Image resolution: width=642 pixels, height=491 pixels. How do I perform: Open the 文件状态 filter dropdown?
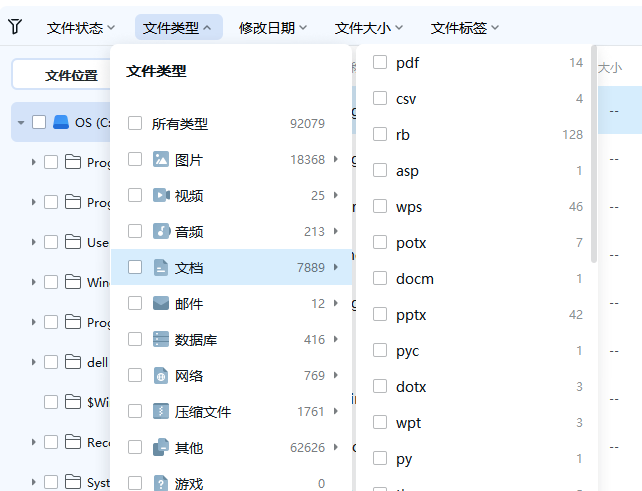pyautogui.click(x=81, y=27)
